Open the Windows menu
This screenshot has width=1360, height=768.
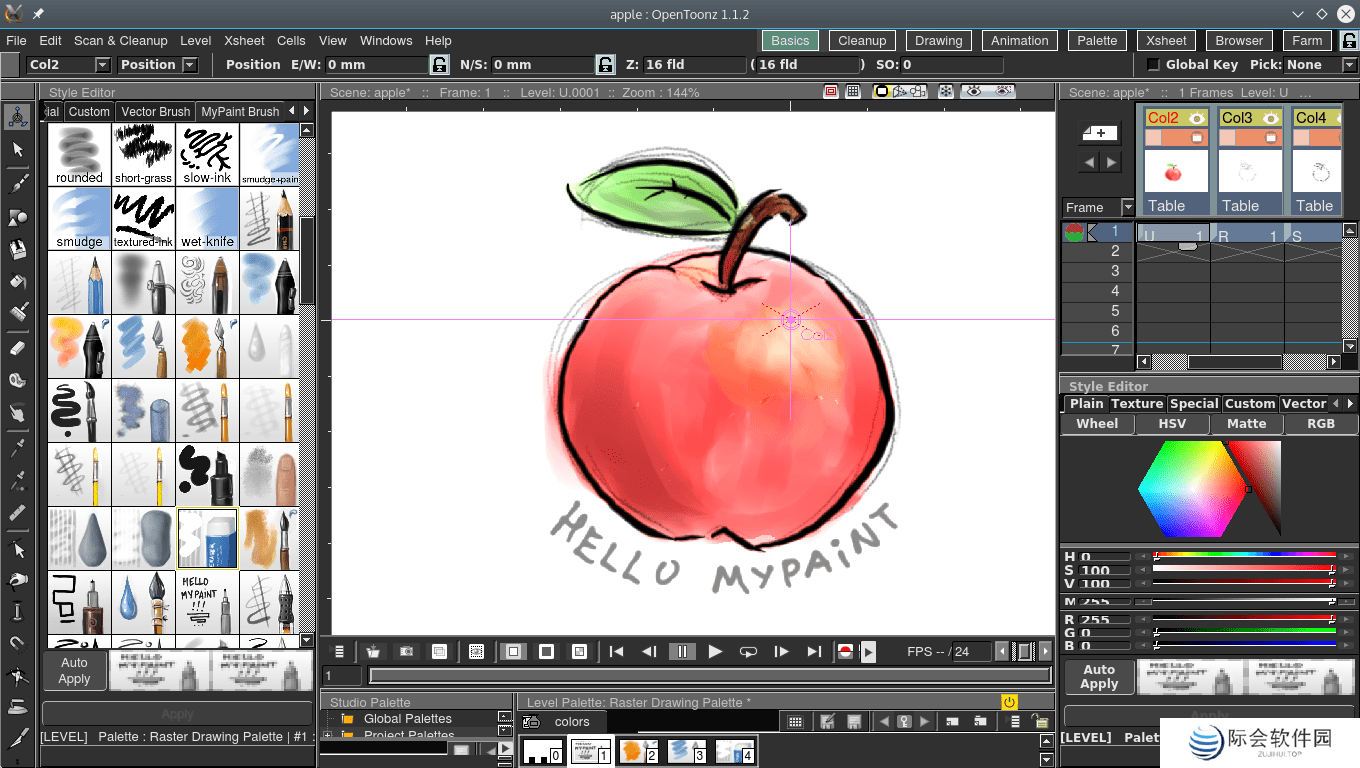pos(386,41)
